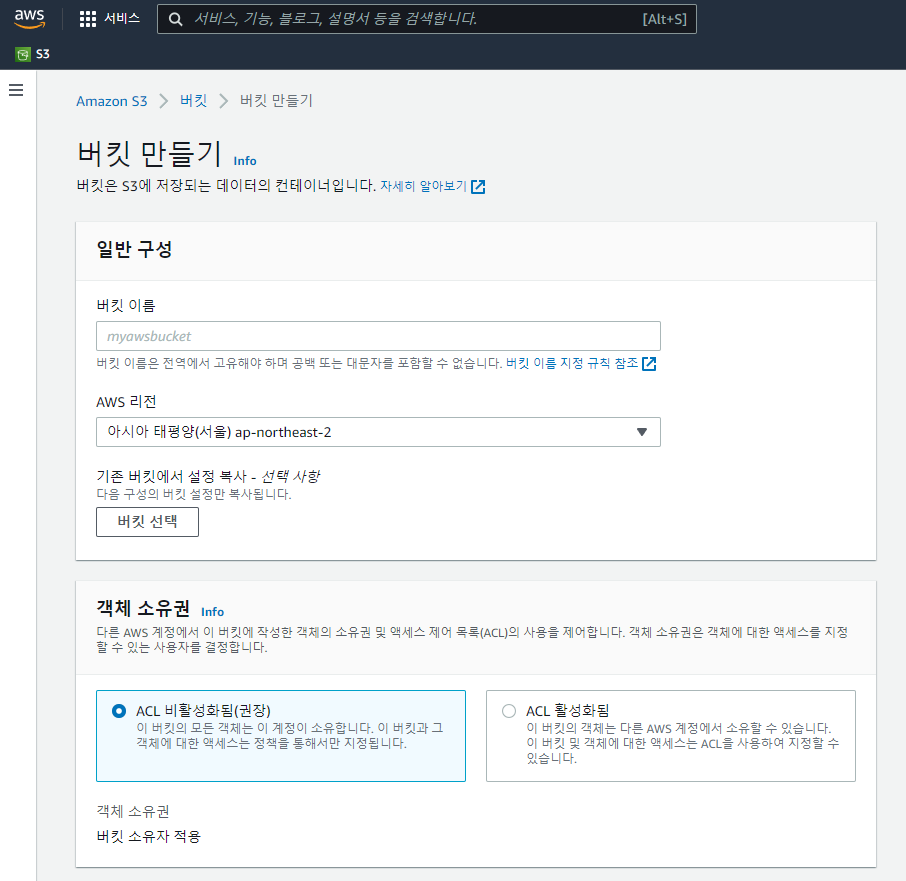Open Info link next to 버킷 만들기 title
Image resolution: width=906 pixels, height=881 pixels.
(x=245, y=161)
